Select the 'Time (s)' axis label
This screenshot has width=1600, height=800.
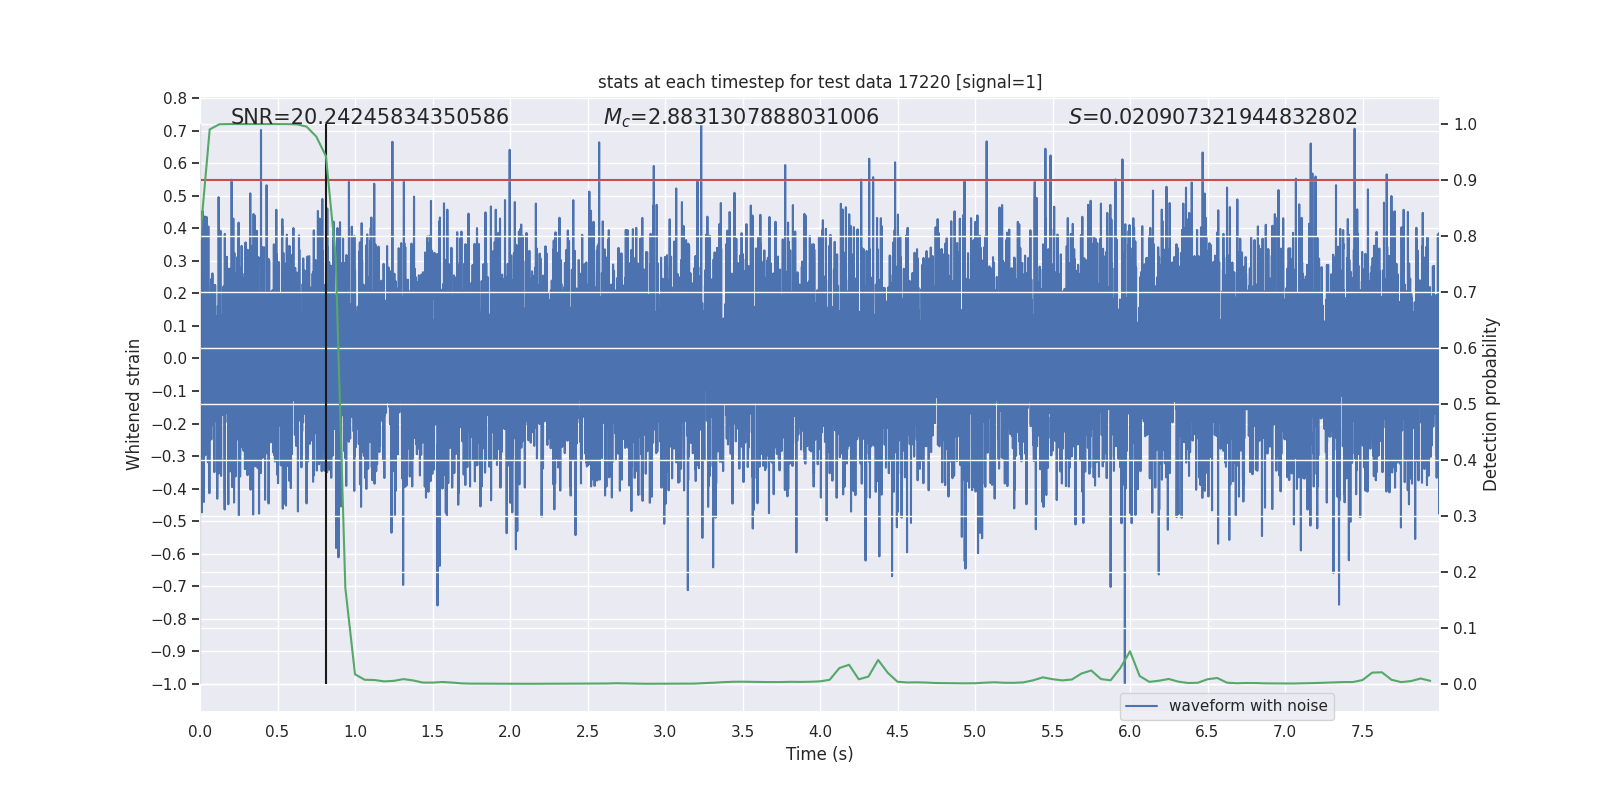[x=820, y=754]
